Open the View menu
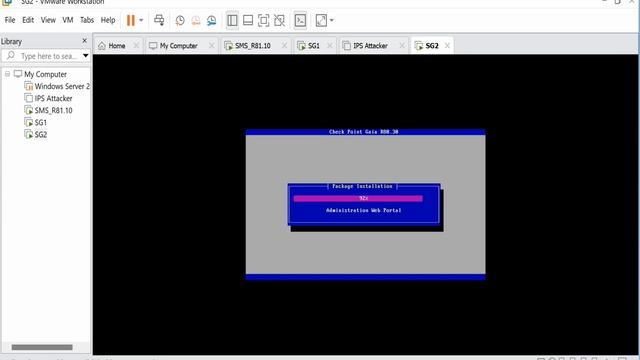This screenshot has height=360, width=640. pyautogui.click(x=48, y=20)
